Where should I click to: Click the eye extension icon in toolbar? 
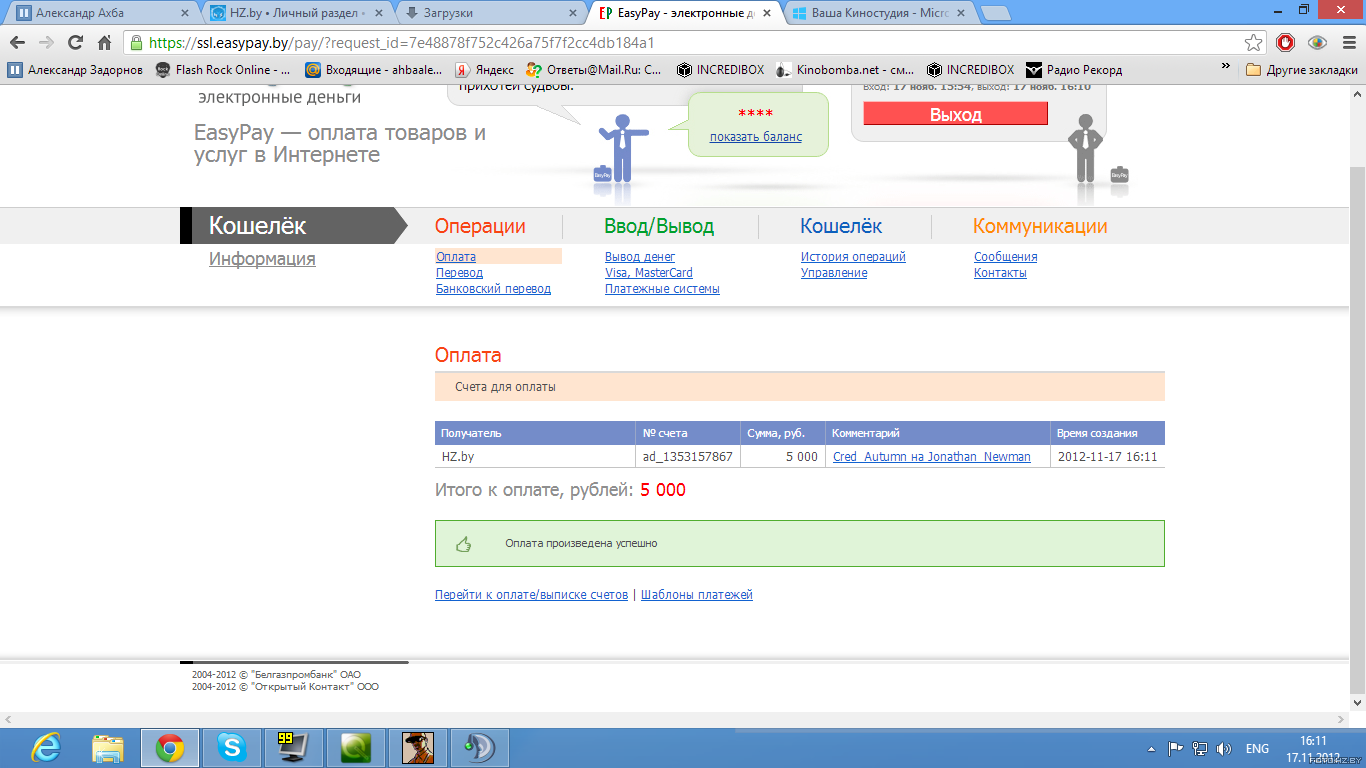pyautogui.click(x=1317, y=43)
